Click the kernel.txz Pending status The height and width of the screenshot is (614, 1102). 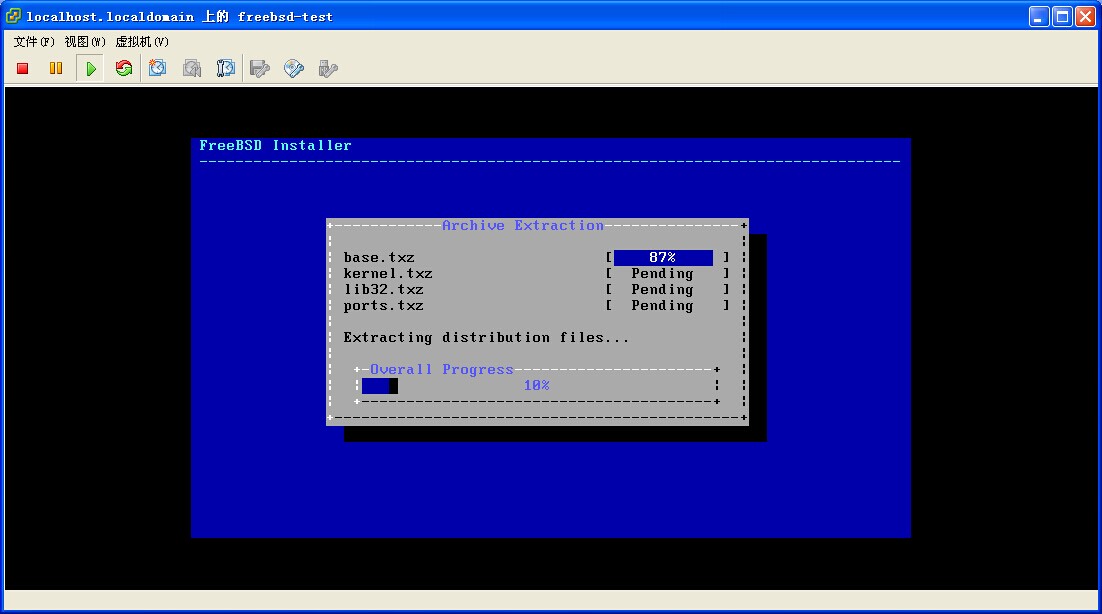662,274
